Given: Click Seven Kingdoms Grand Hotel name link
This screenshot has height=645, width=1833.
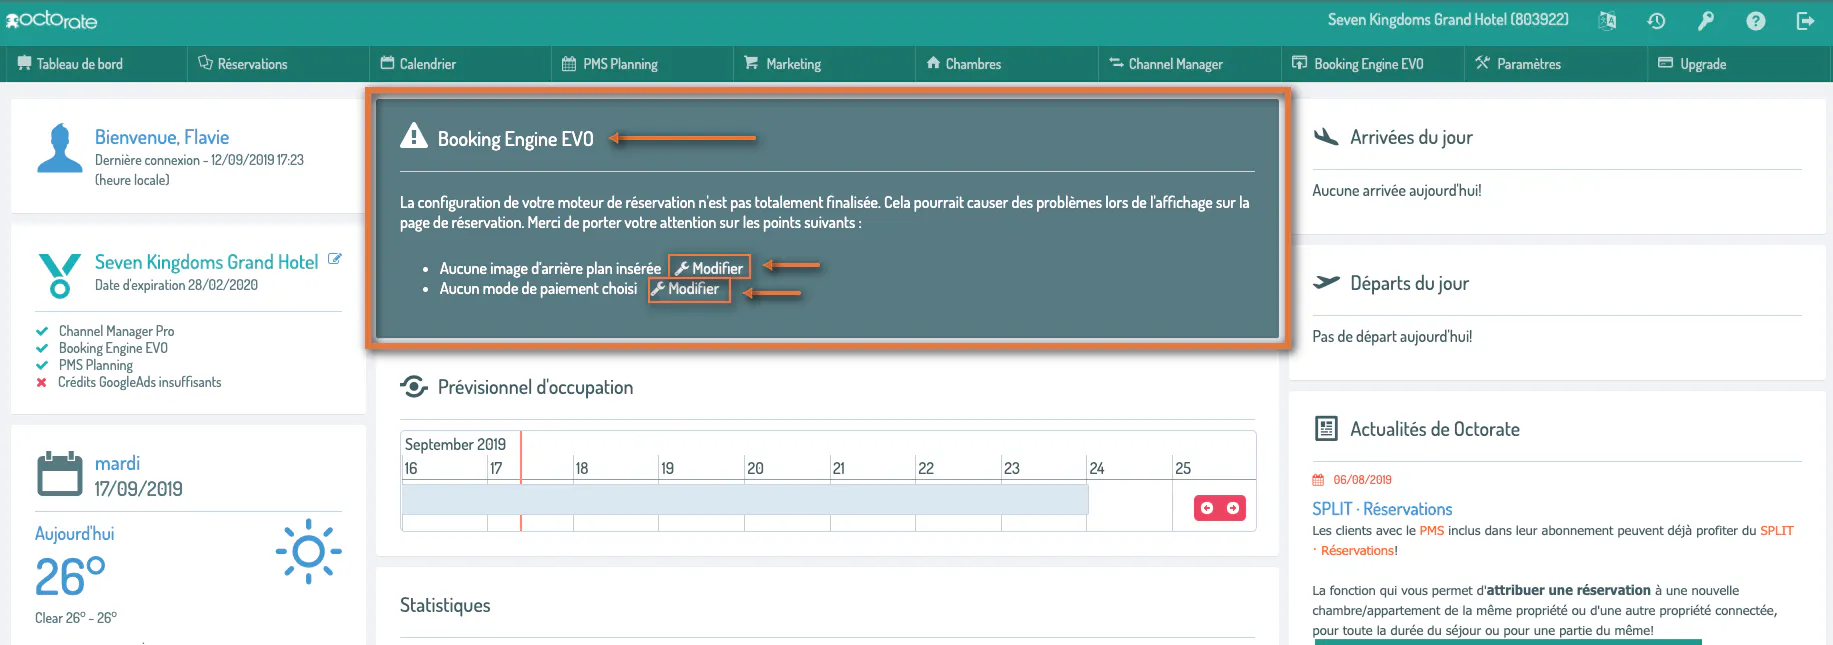Looking at the screenshot, I should point(206,262).
